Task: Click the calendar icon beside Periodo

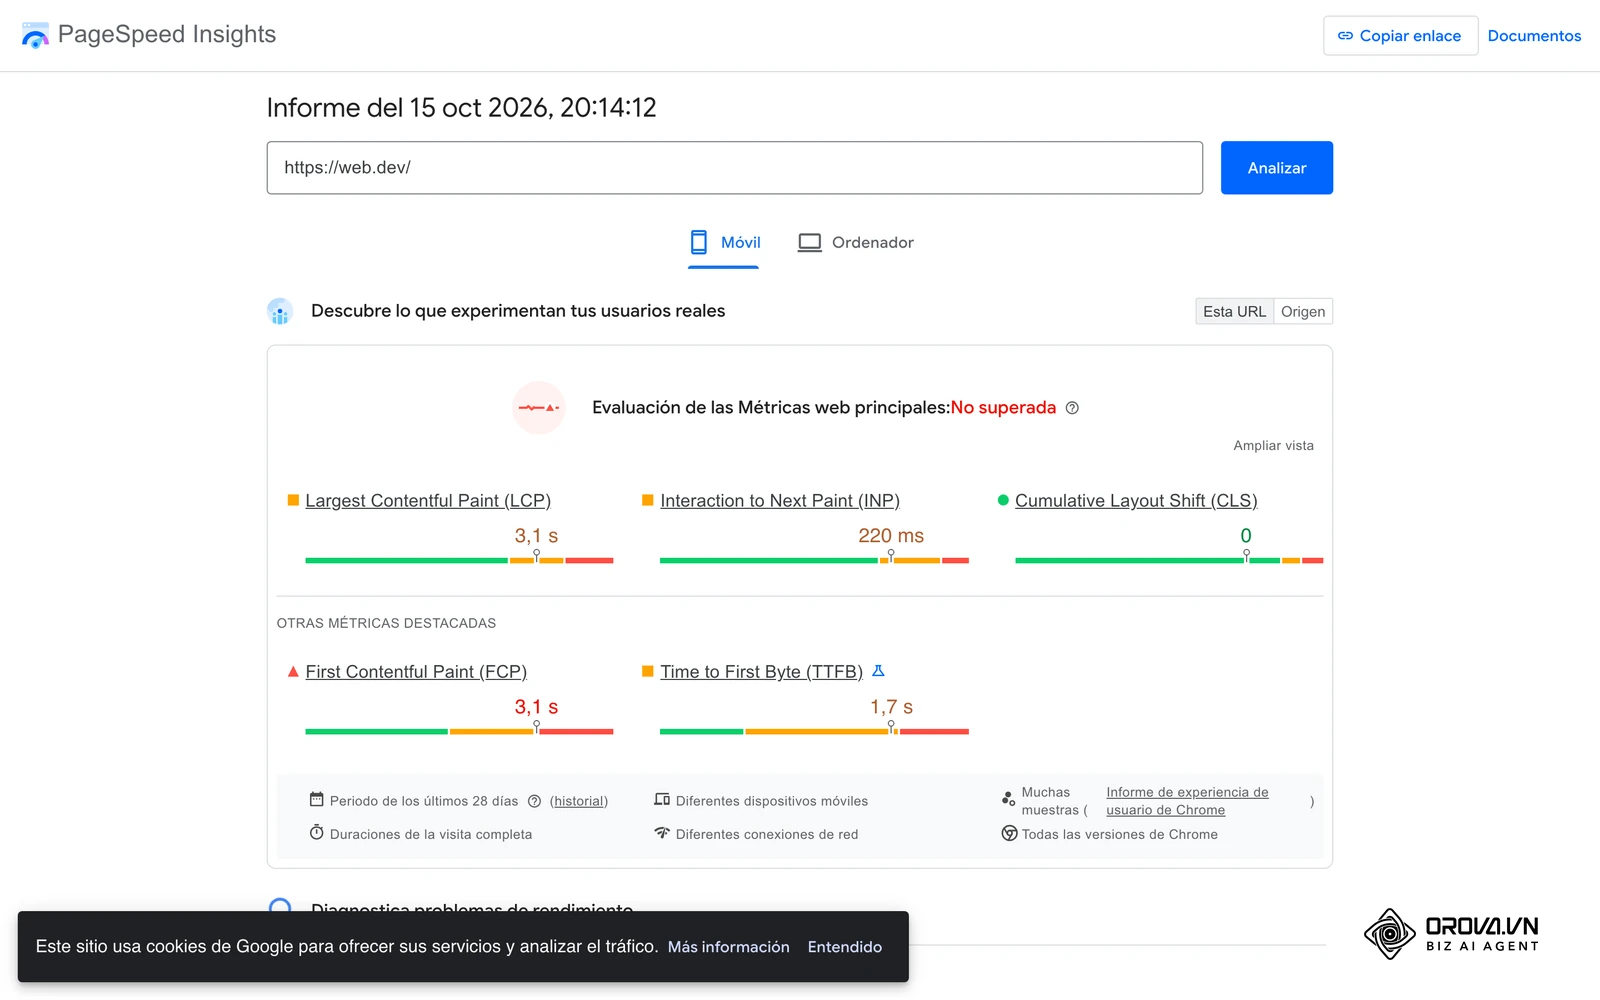Action: (x=316, y=800)
